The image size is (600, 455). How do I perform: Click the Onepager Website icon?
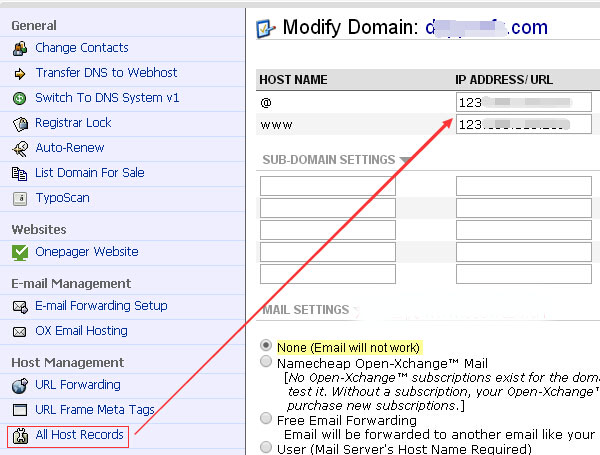coord(19,252)
